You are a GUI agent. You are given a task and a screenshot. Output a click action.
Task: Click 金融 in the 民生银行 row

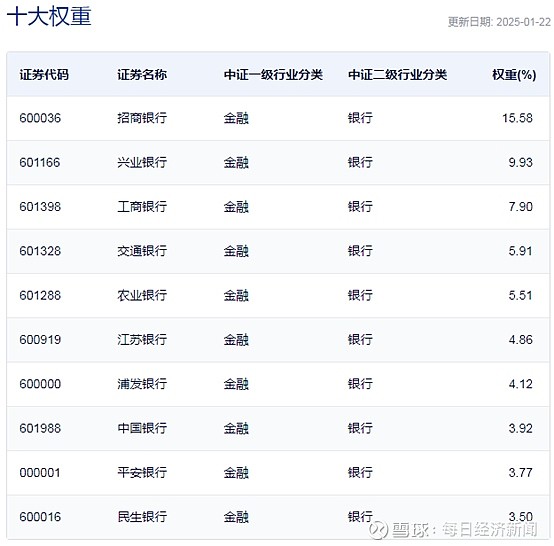point(236,517)
